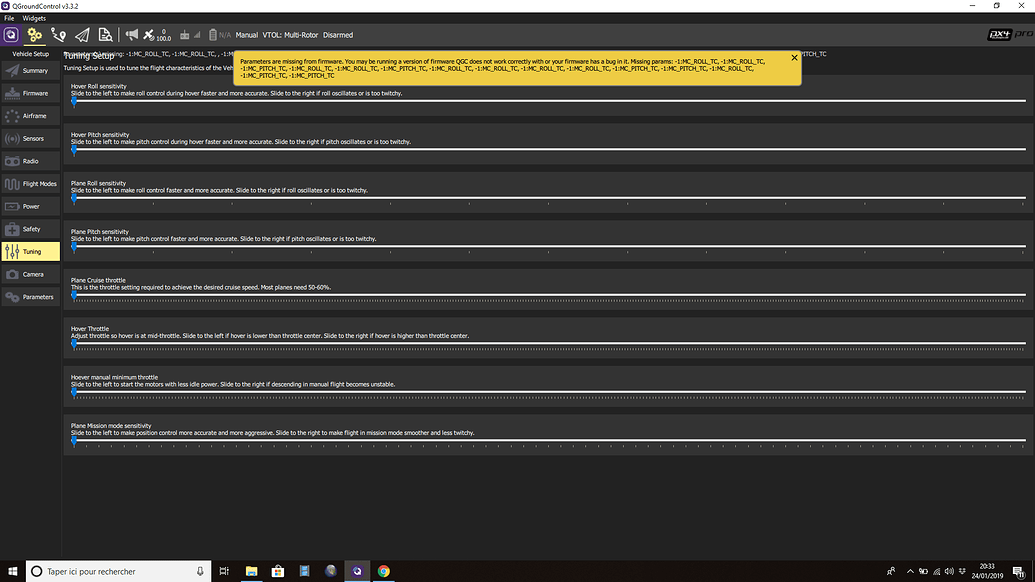Show GPS satellite status indicator
Screen dimensions: 1035x582
(156, 35)
